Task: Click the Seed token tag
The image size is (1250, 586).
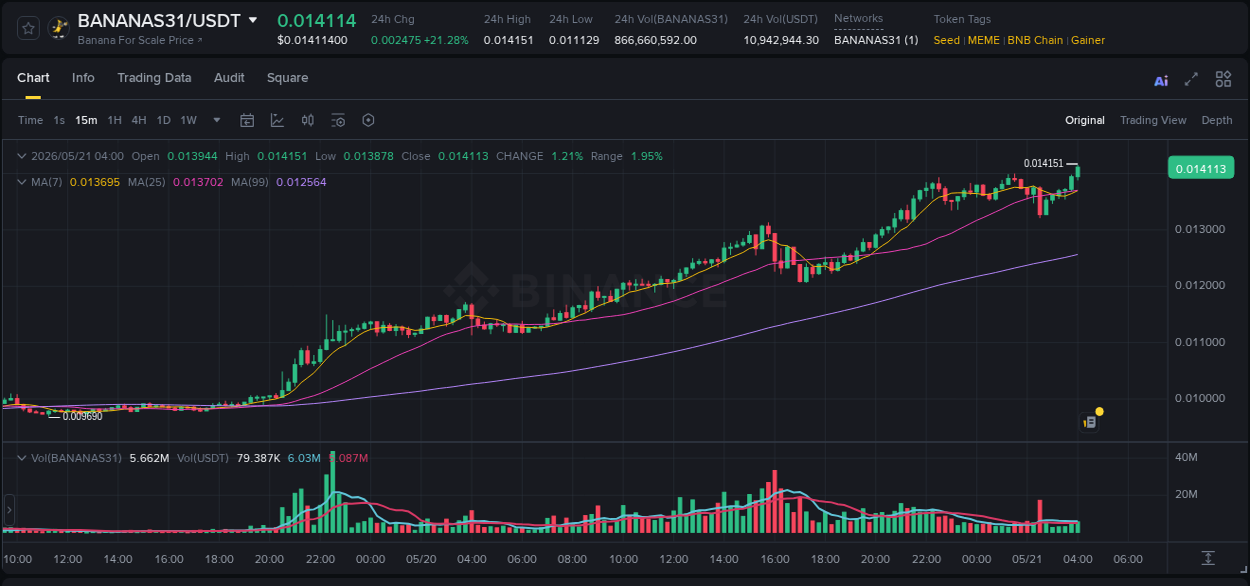Action: tap(946, 40)
